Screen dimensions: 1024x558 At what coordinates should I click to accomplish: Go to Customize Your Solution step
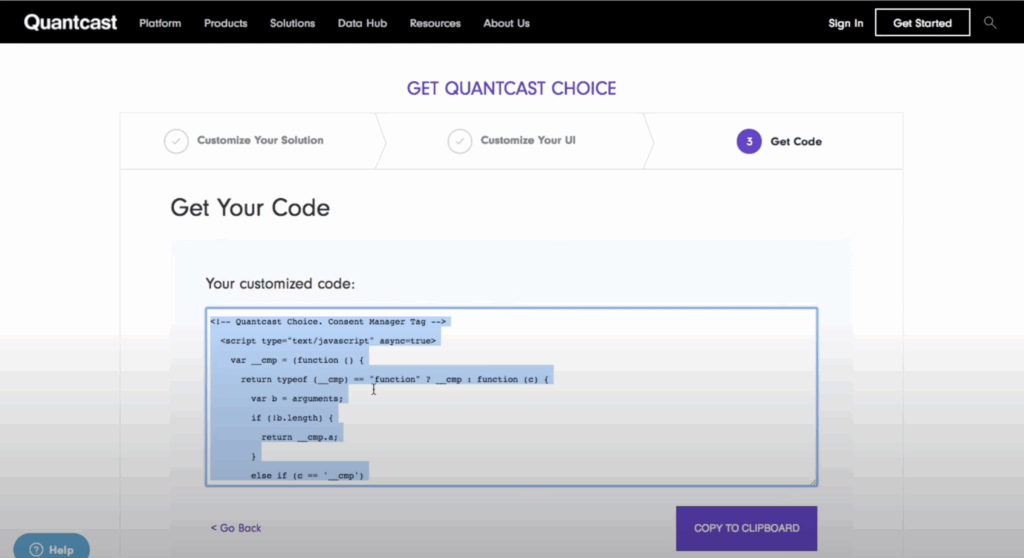tap(260, 140)
